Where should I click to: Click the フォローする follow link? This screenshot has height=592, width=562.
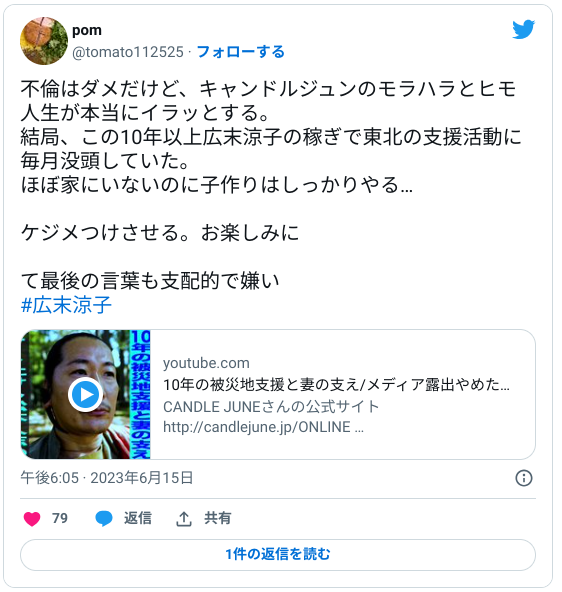pyautogui.click(x=241, y=52)
